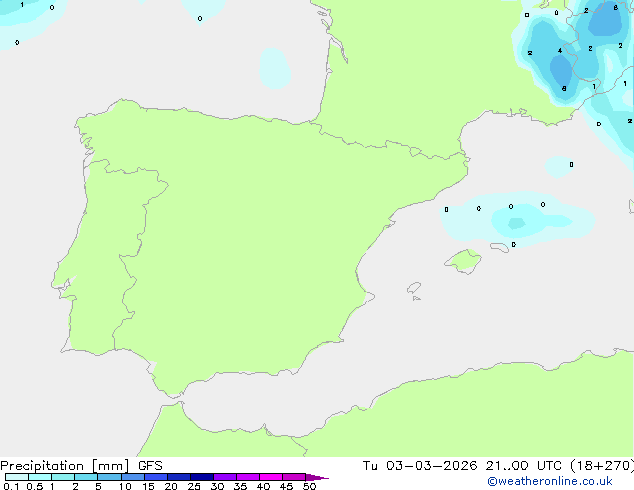Click Ibiza island on the map
The width and height of the screenshot is (634, 490).
(414, 288)
